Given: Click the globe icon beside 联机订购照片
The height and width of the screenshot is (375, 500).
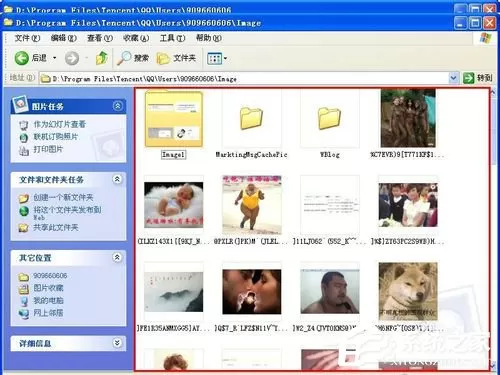Looking at the screenshot, I should click(x=24, y=137).
